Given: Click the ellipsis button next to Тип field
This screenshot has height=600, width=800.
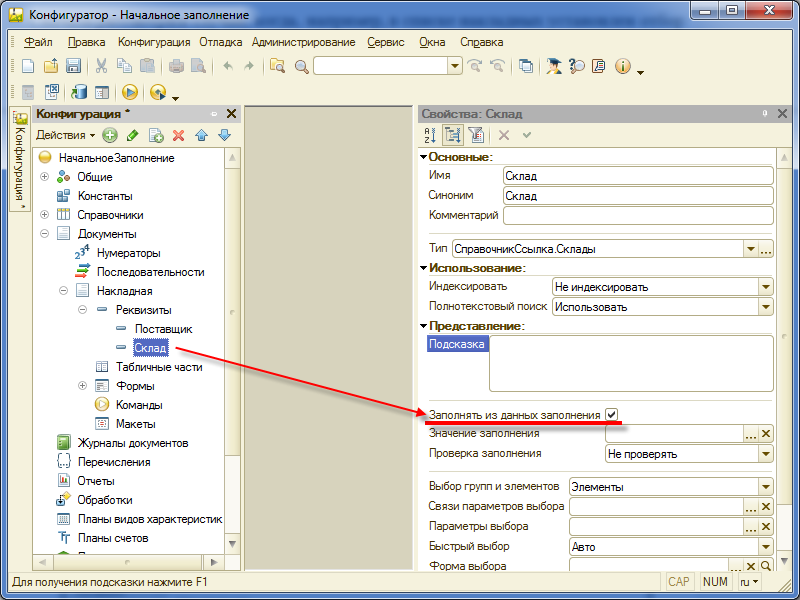Looking at the screenshot, I should click(x=766, y=249).
